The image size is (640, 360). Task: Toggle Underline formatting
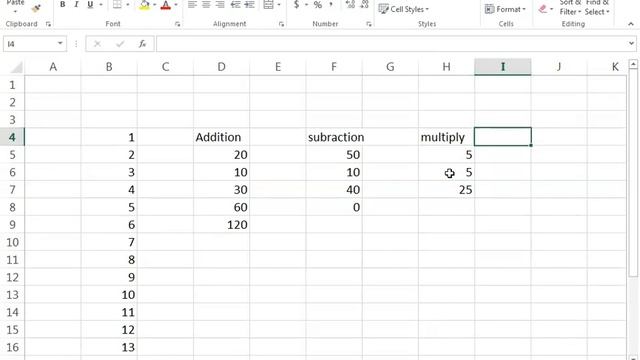[x=90, y=5]
